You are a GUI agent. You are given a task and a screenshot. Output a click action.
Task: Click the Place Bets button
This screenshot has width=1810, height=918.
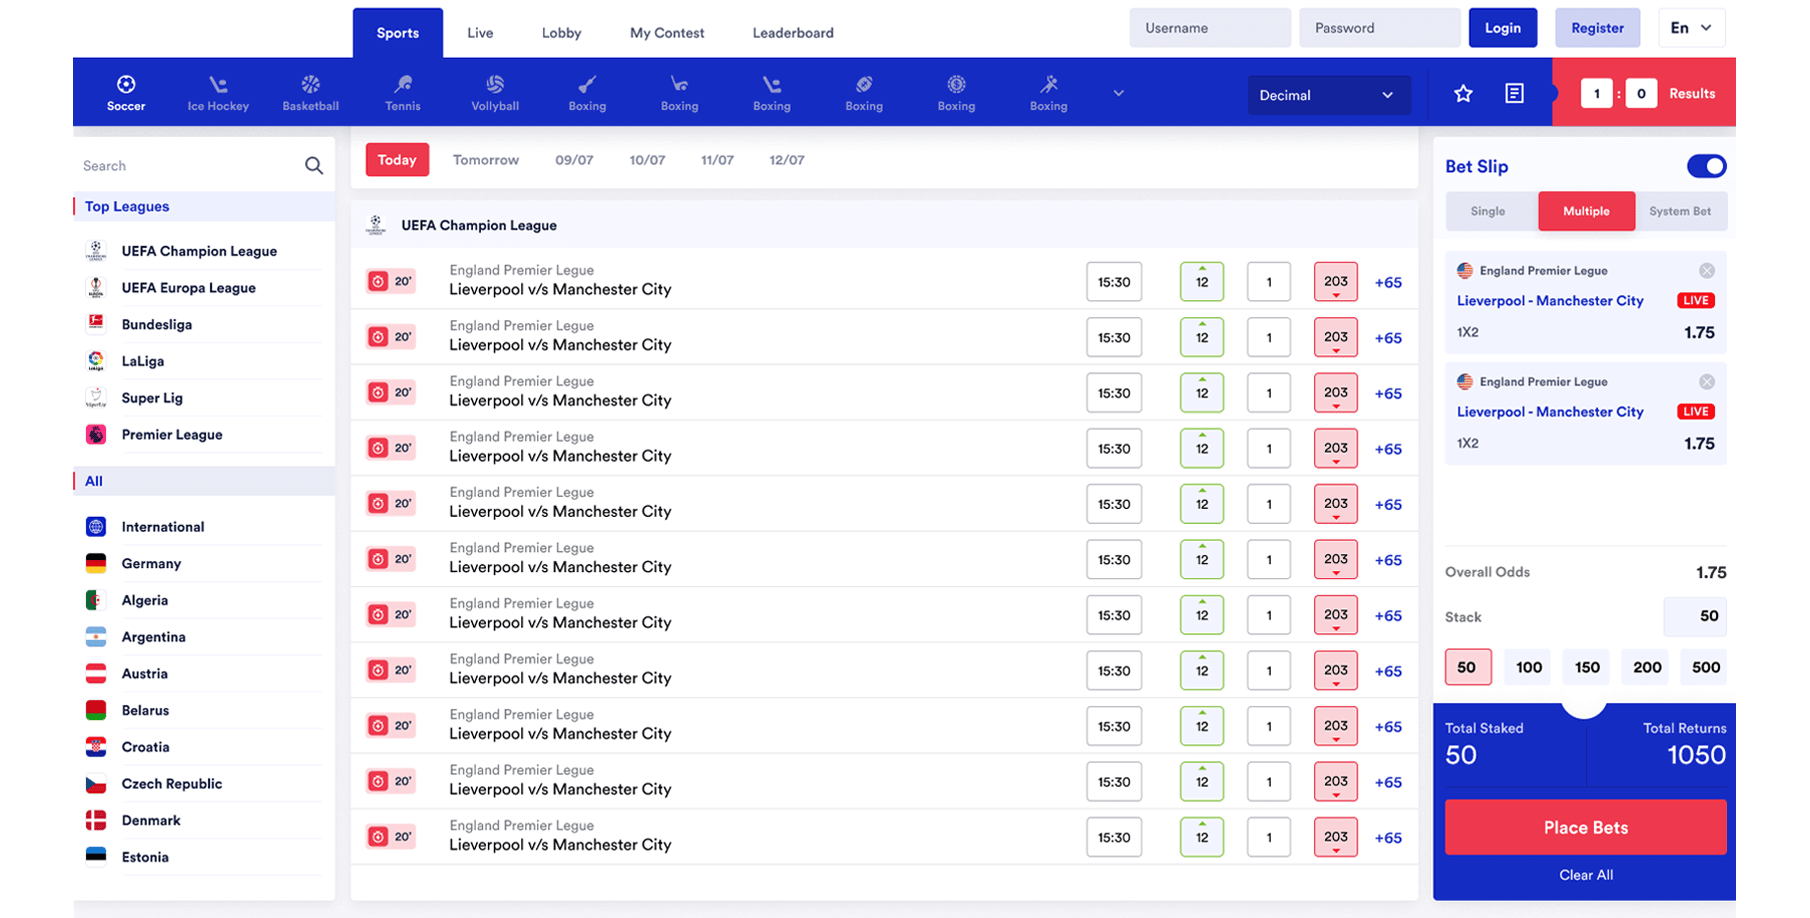click(1585, 827)
